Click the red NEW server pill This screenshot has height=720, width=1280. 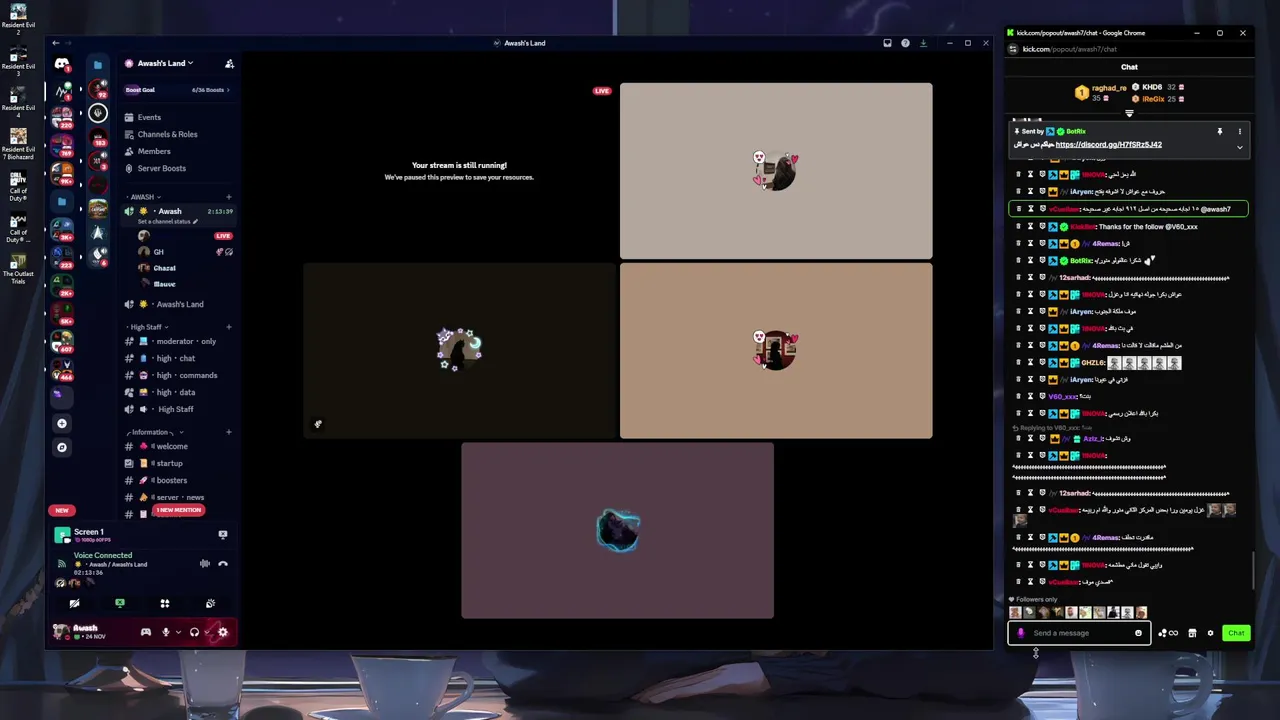coord(62,510)
